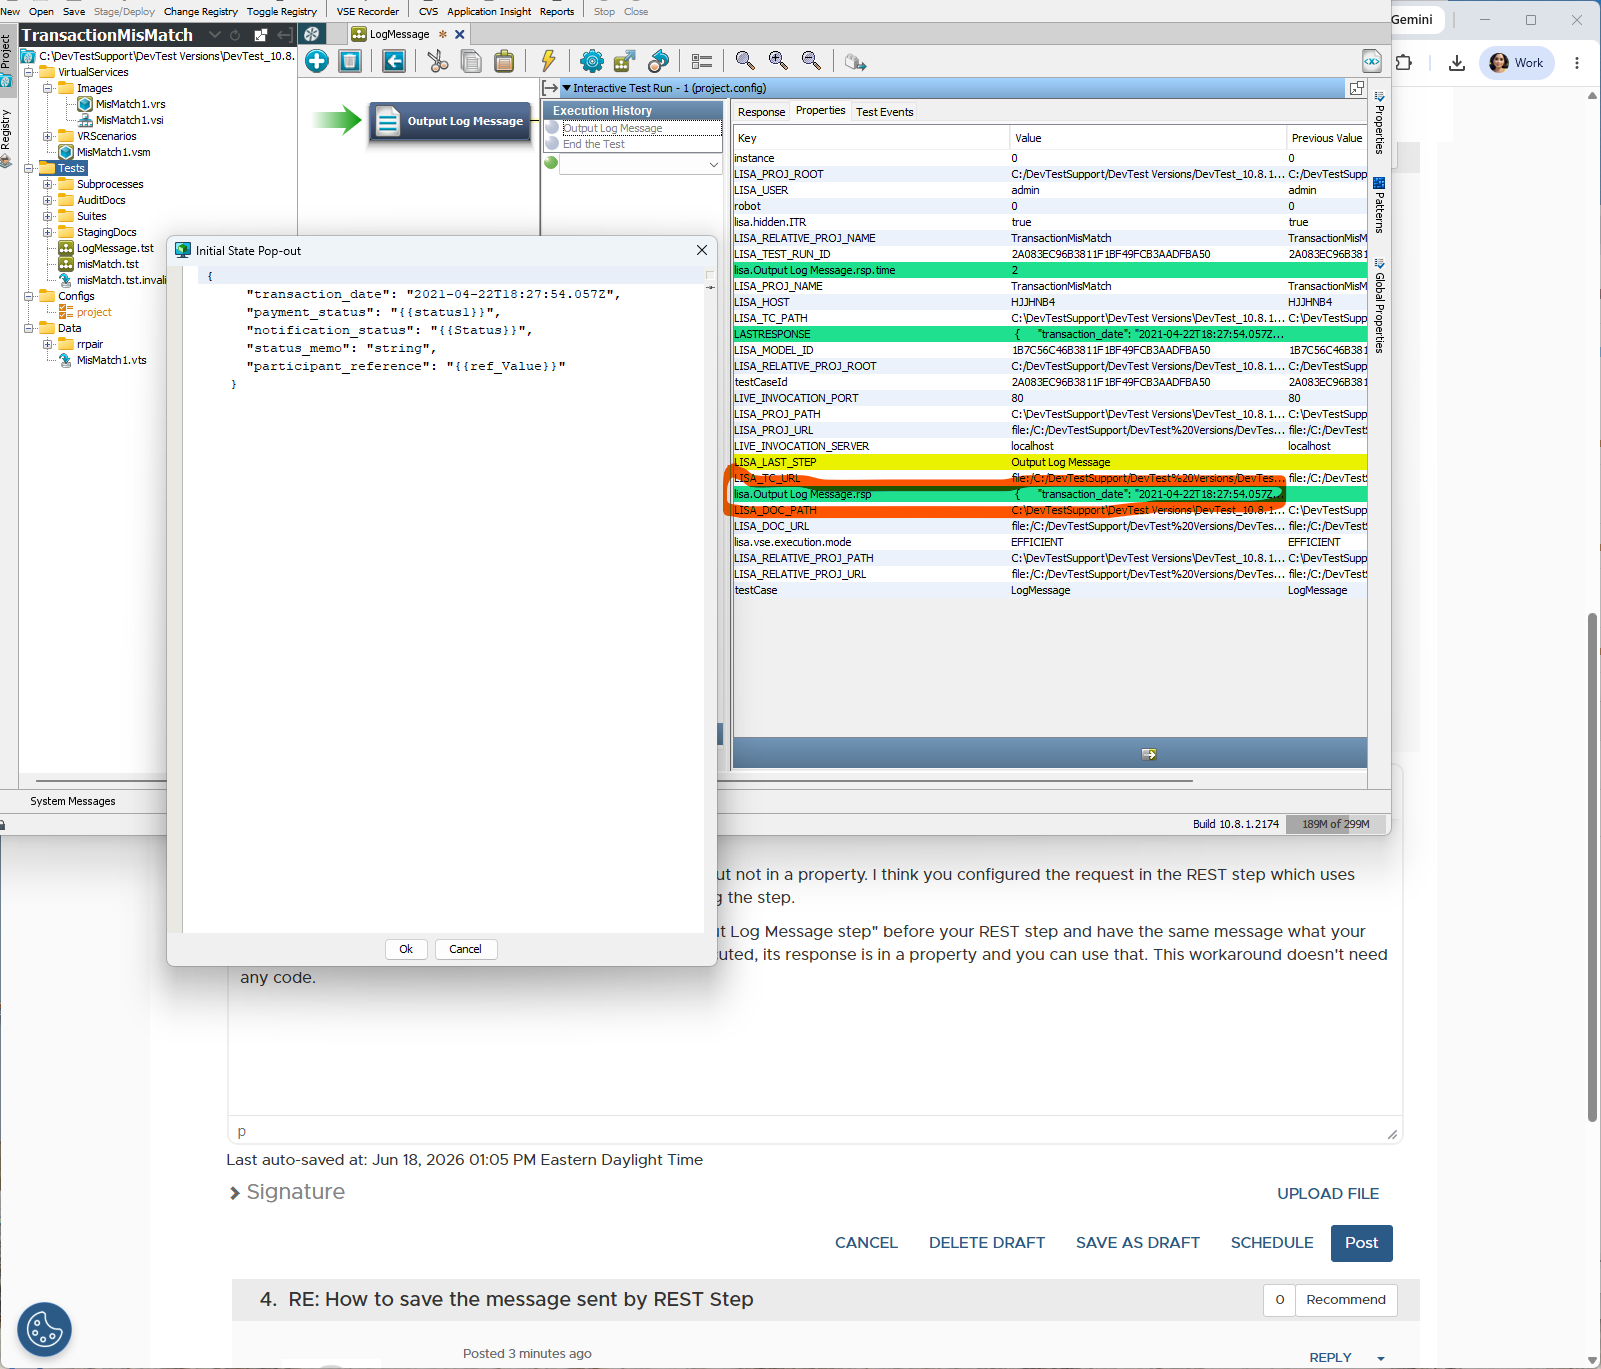Click the pop-out icon in Interactive Test Run header

(x=1357, y=88)
